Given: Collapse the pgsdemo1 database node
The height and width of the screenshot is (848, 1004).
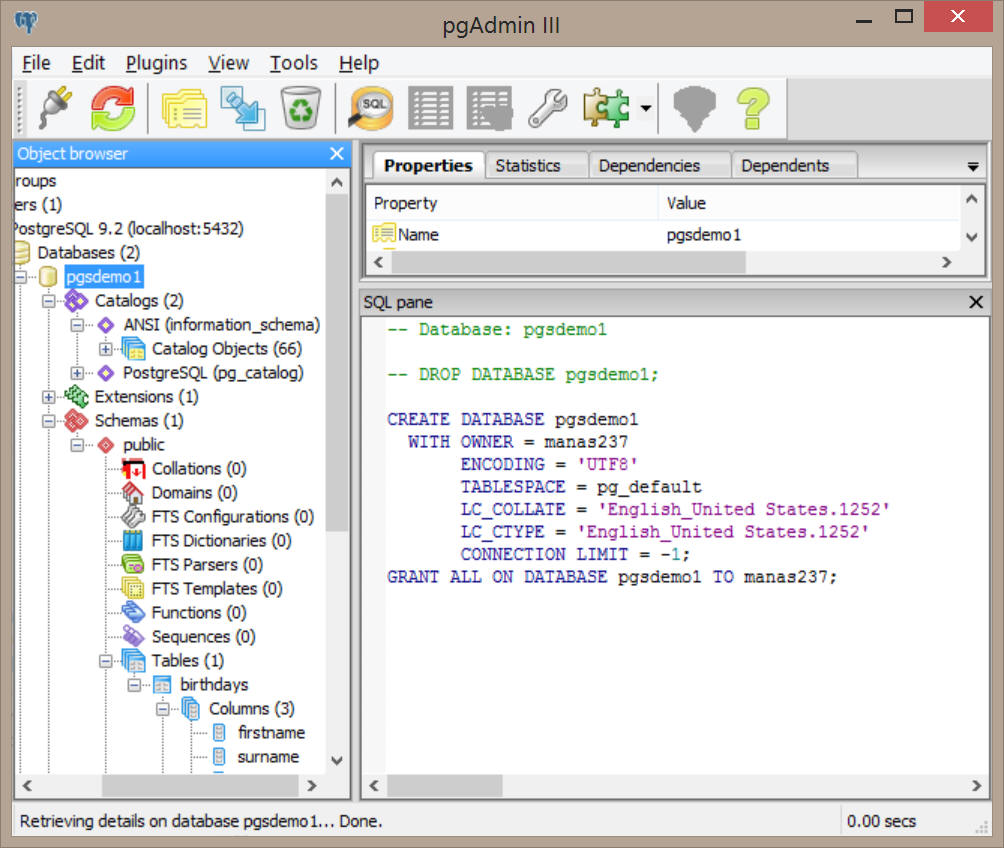Looking at the screenshot, I should [20, 277].
